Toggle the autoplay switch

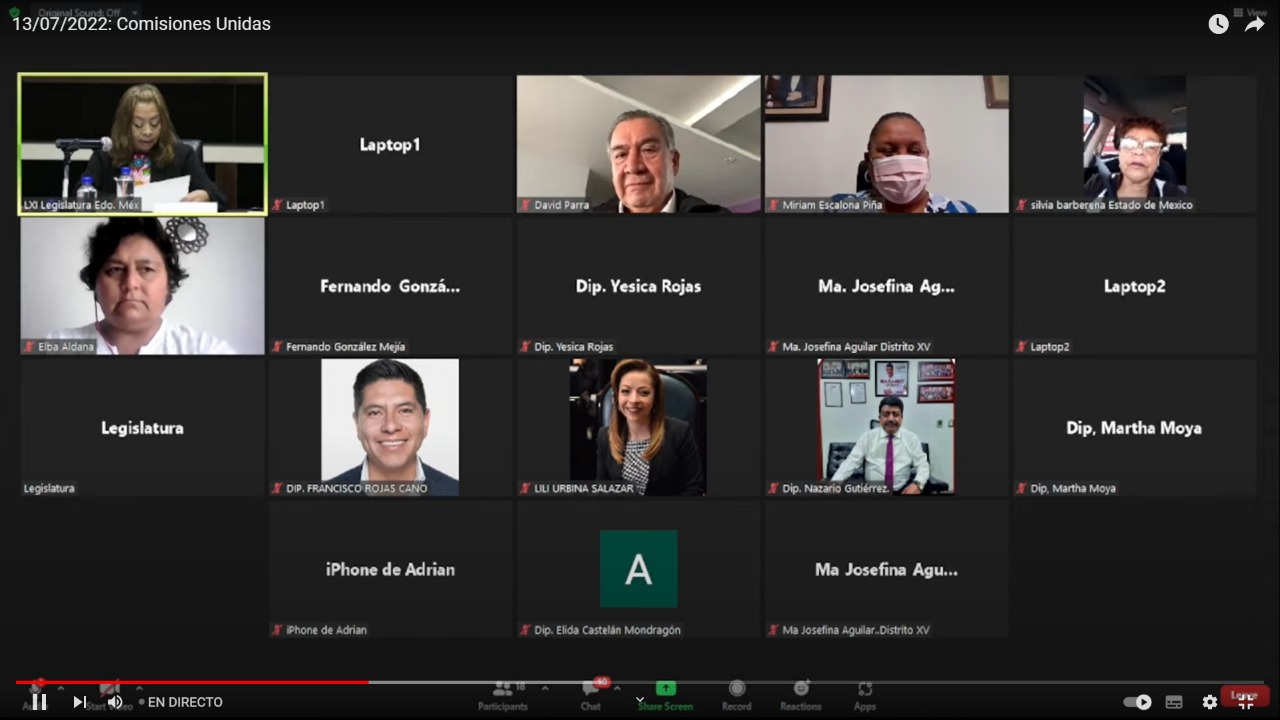pyautogui.click(x=1138, y=702)
